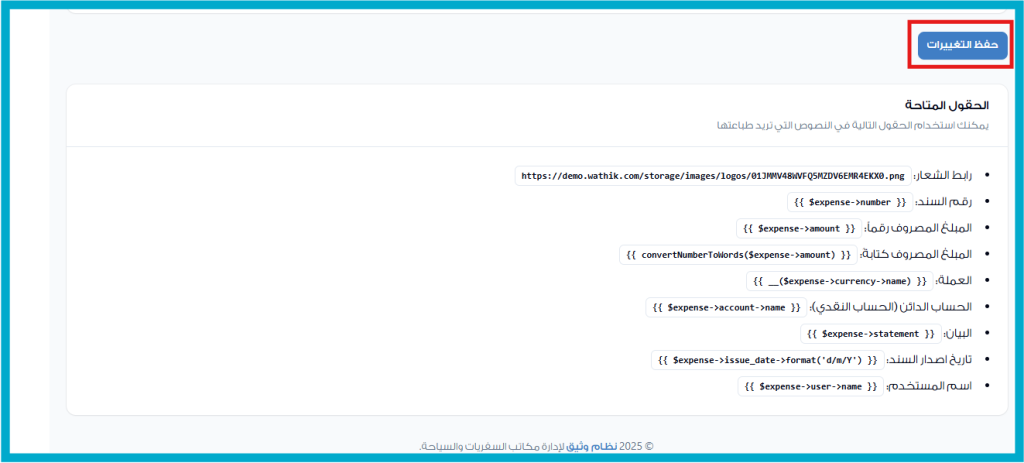
Task: Select the المبلغ المصروف رقماً label
Action: [x=919, y=228]
